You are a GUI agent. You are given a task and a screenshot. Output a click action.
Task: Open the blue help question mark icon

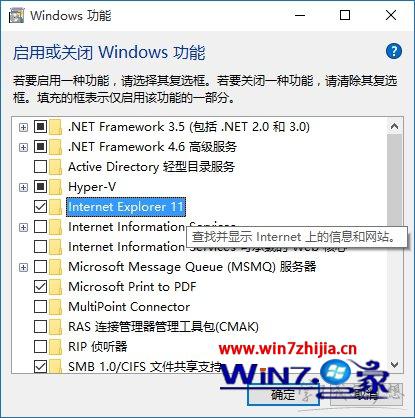[x=394, y=51]
